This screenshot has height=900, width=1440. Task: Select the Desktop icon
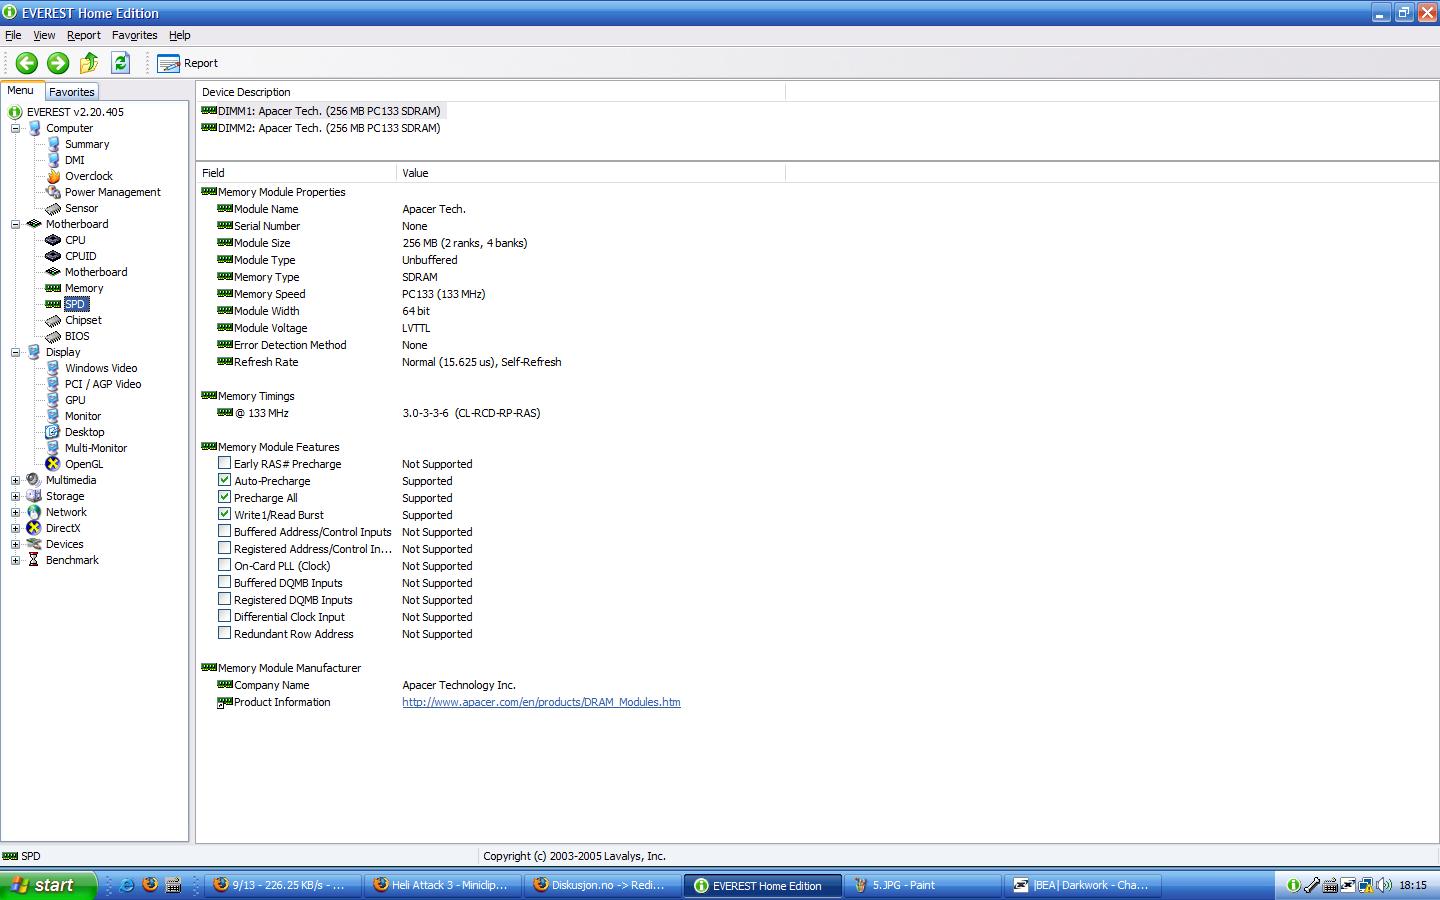tap(53, 432)
